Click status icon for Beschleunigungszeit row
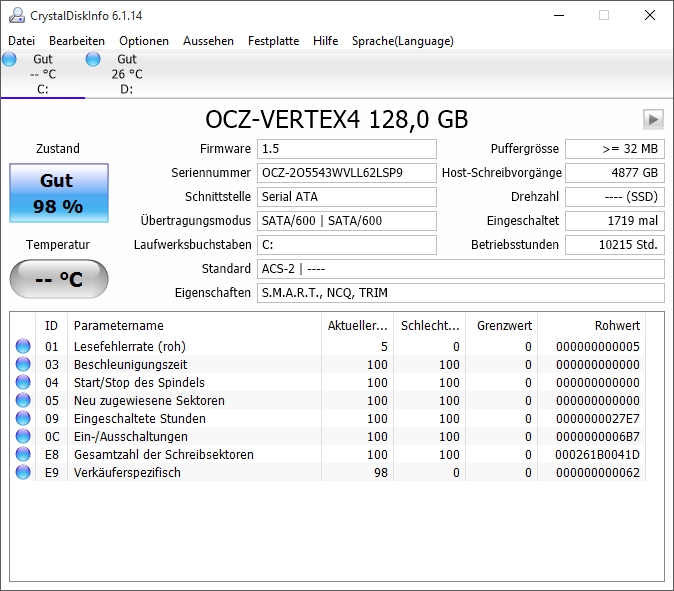This screenshot has width=674, height=591. click(23, 364)
